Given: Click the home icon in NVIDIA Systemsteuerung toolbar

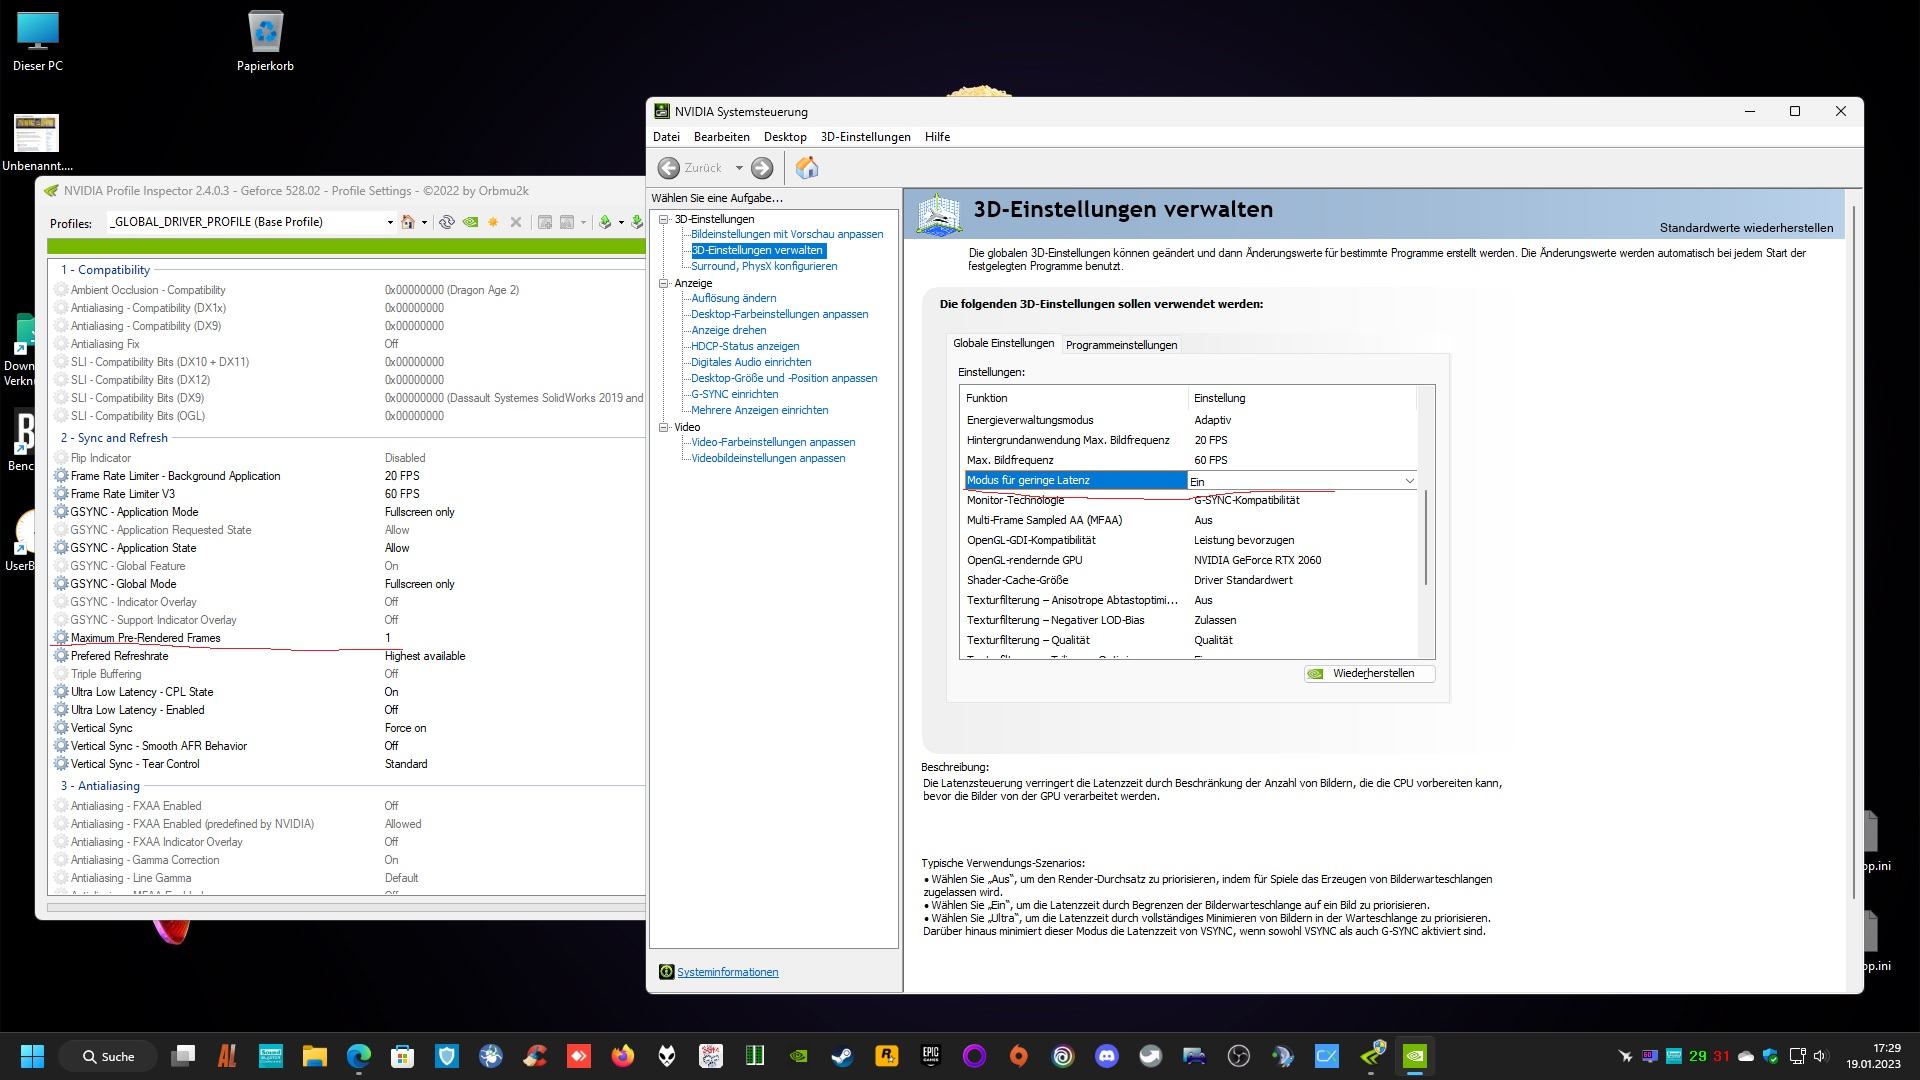Looking at the screenshot, I should [807, 168].
